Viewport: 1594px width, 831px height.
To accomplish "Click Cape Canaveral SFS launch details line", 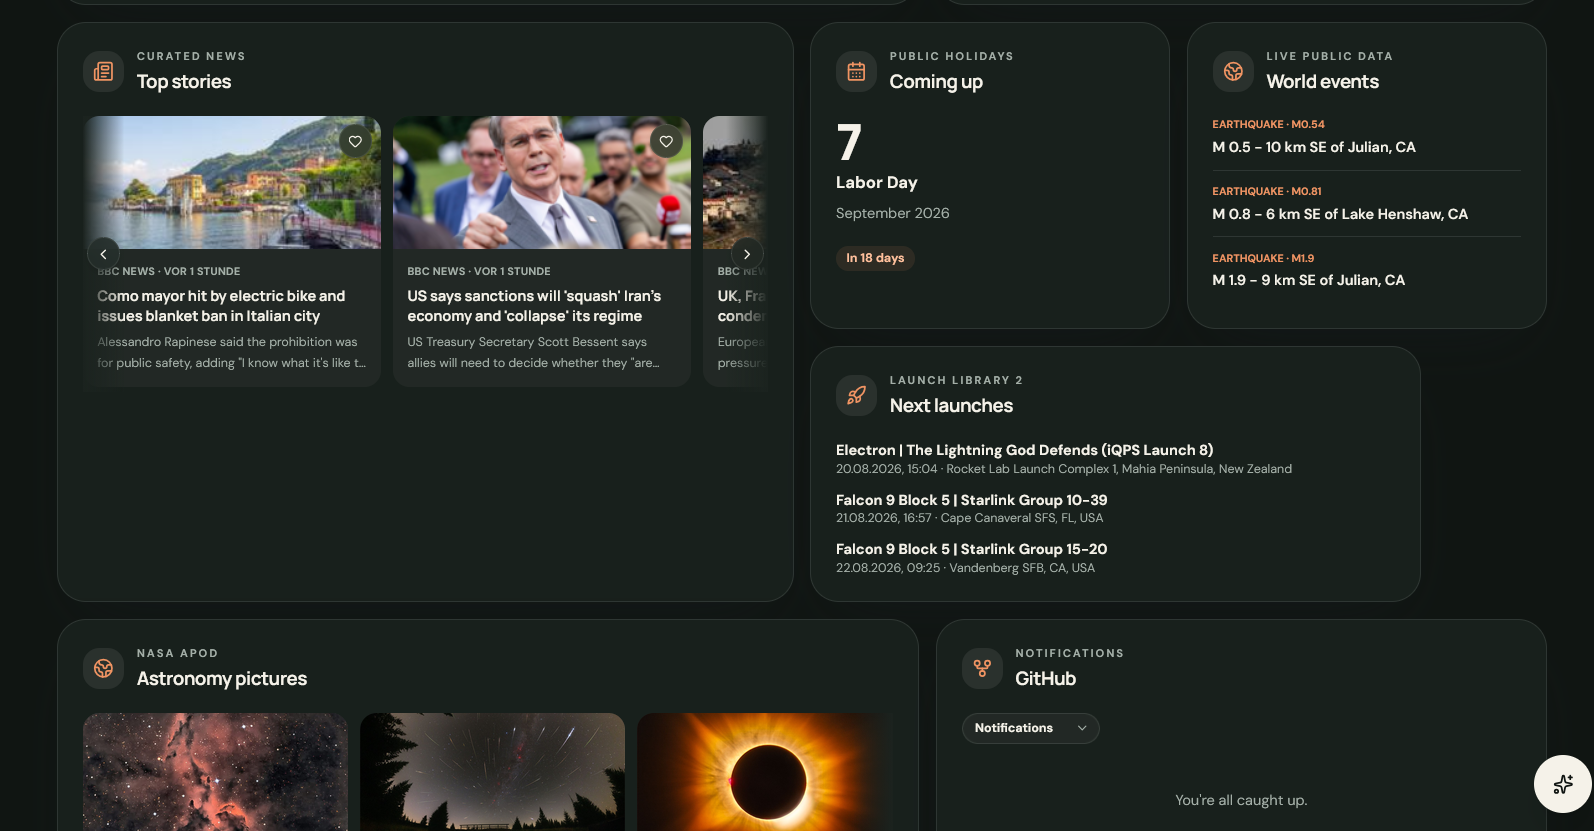I will pyautogui.click(x=970, y=518).
